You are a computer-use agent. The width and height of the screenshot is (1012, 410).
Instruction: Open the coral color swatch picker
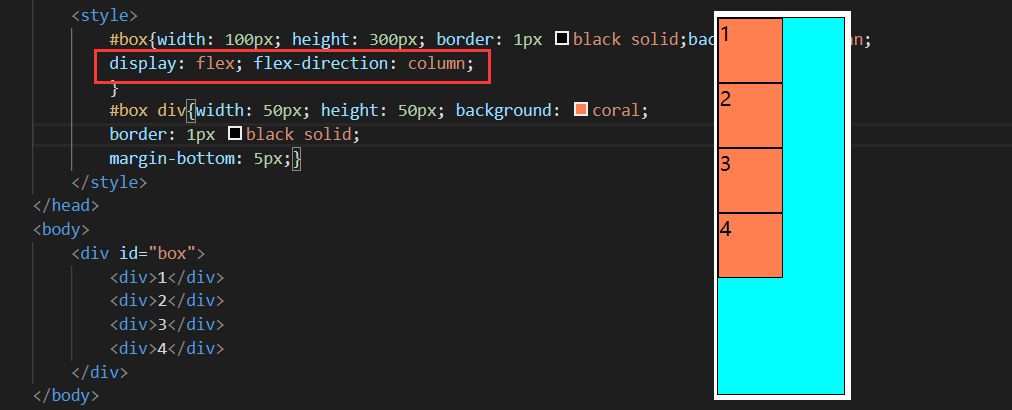point(581,109)
